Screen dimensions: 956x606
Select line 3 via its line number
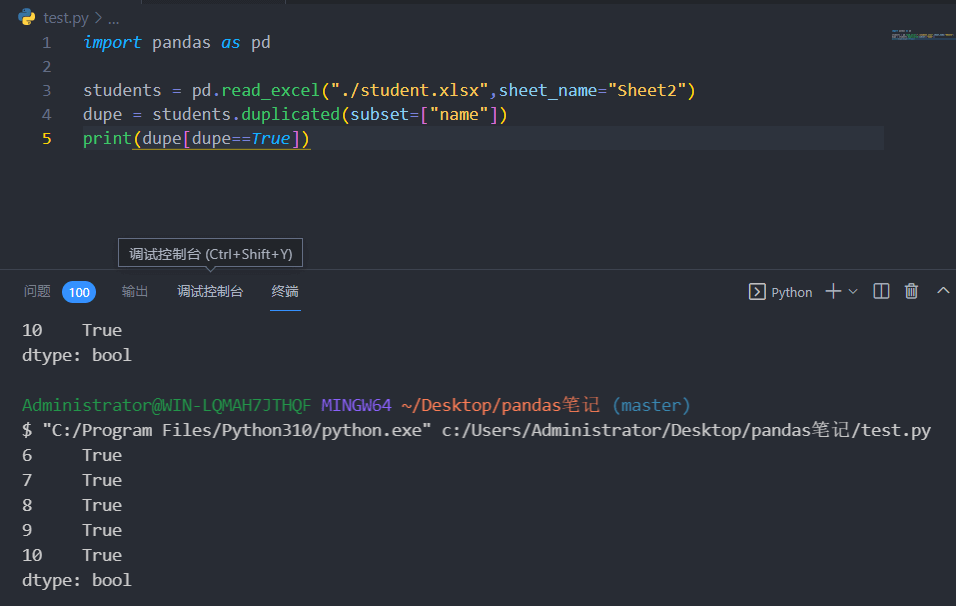coord(46,91)
